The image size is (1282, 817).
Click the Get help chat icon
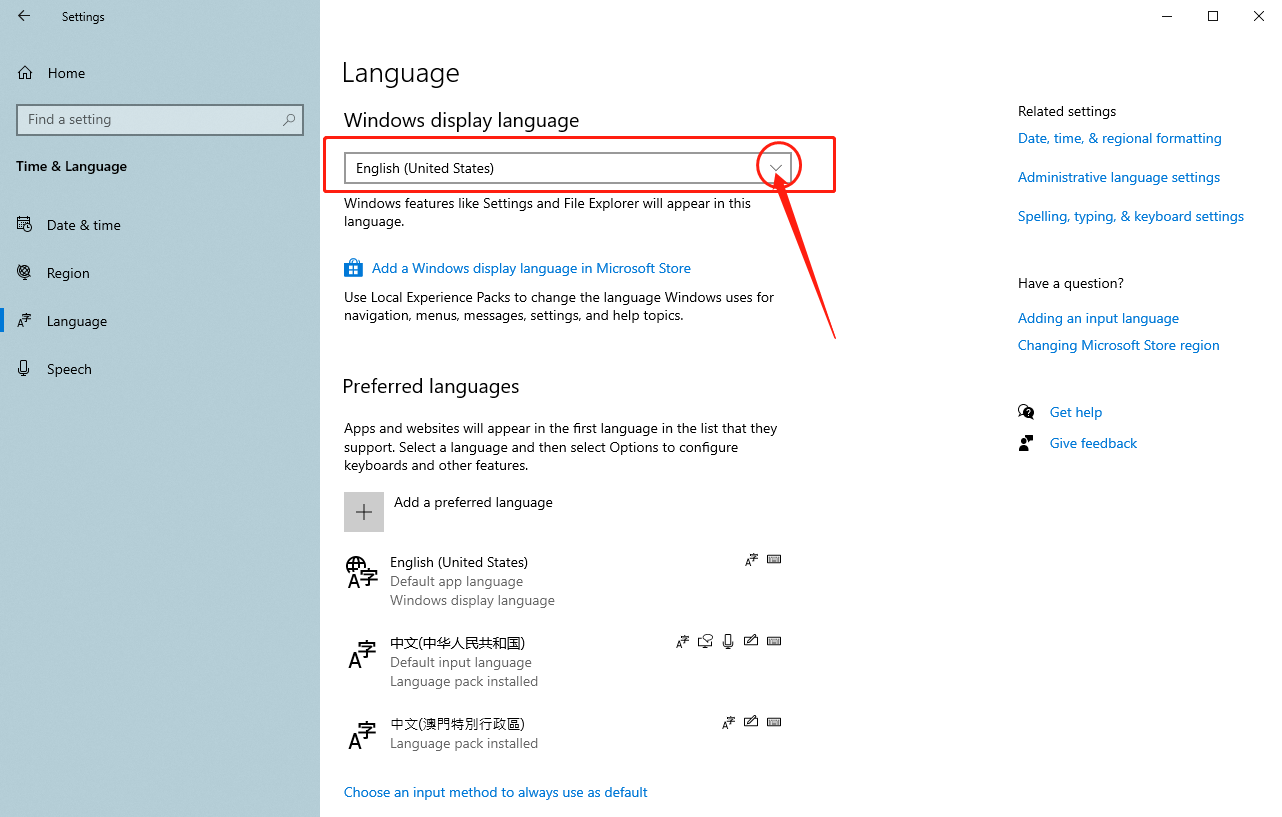pyautogui.click(x=1026, y=412)
